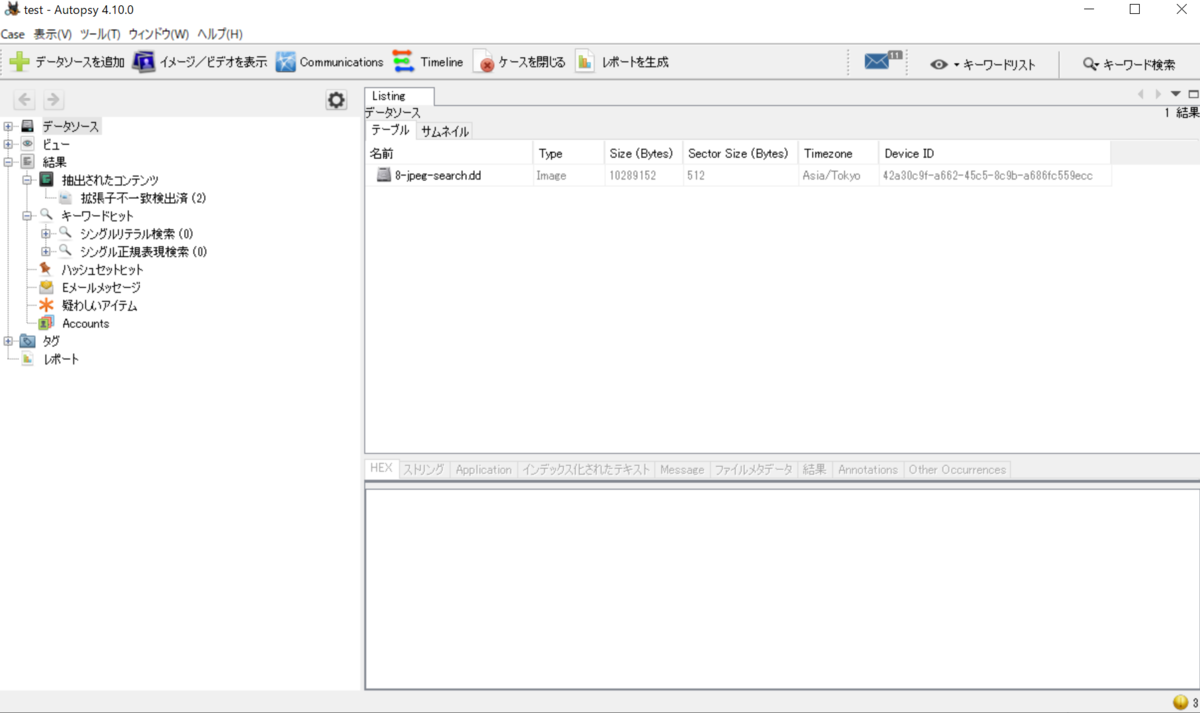The image size is (1200, 713).
Task: Select the Listing tab
Action: tap(399, 96)
